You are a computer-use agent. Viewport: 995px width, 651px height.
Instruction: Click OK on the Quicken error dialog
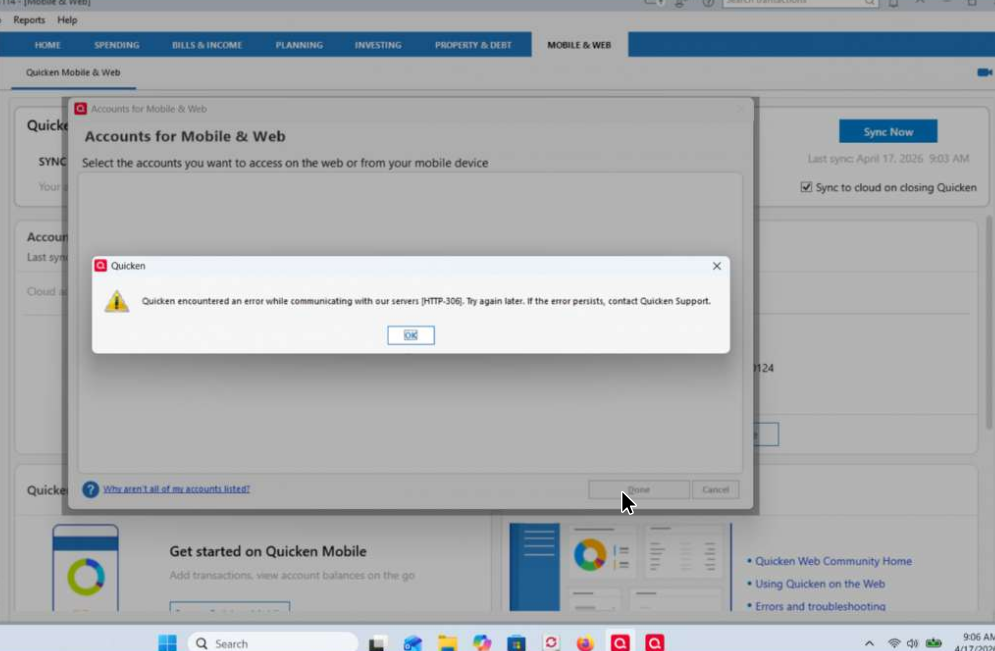411,335
